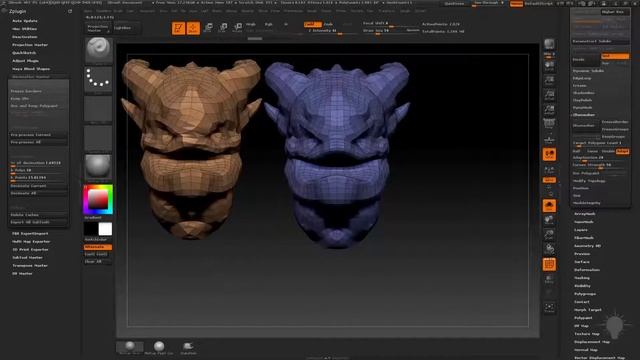640x360 pixels.
Task: Click the Divide button
Action: click(x=586, y=60)
